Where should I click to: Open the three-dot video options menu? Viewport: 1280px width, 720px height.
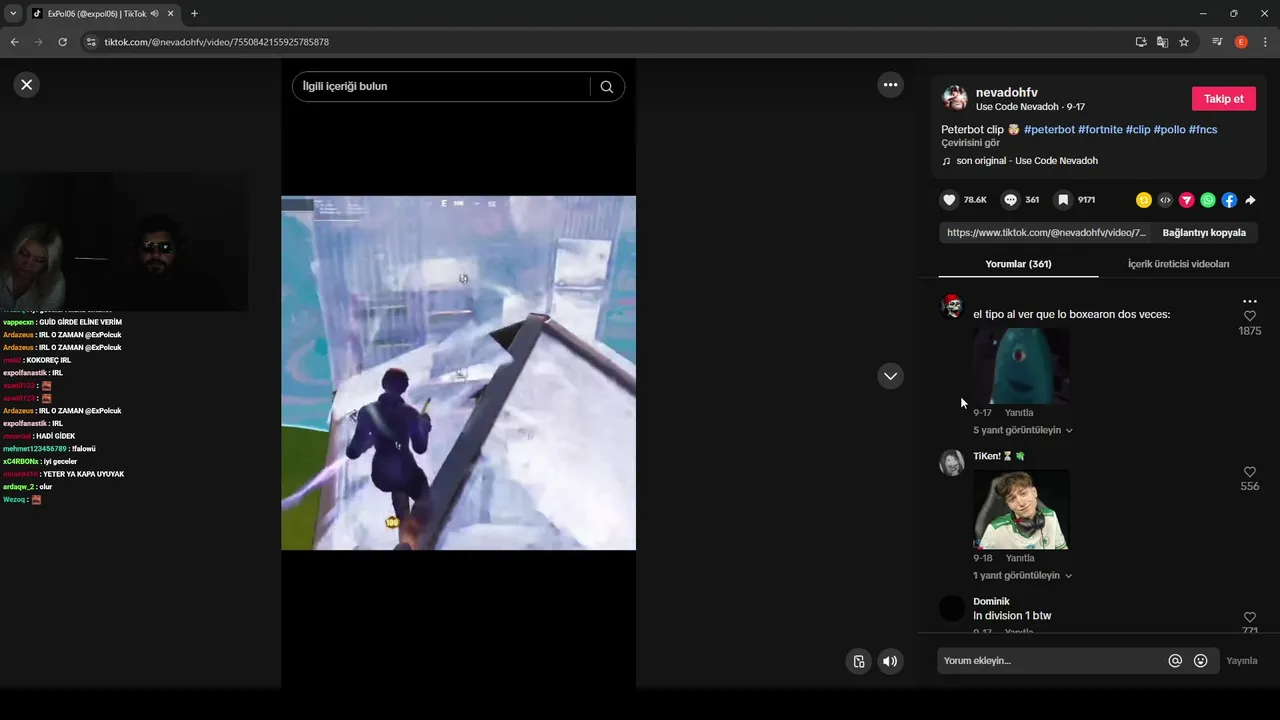(x=890, y=85)
